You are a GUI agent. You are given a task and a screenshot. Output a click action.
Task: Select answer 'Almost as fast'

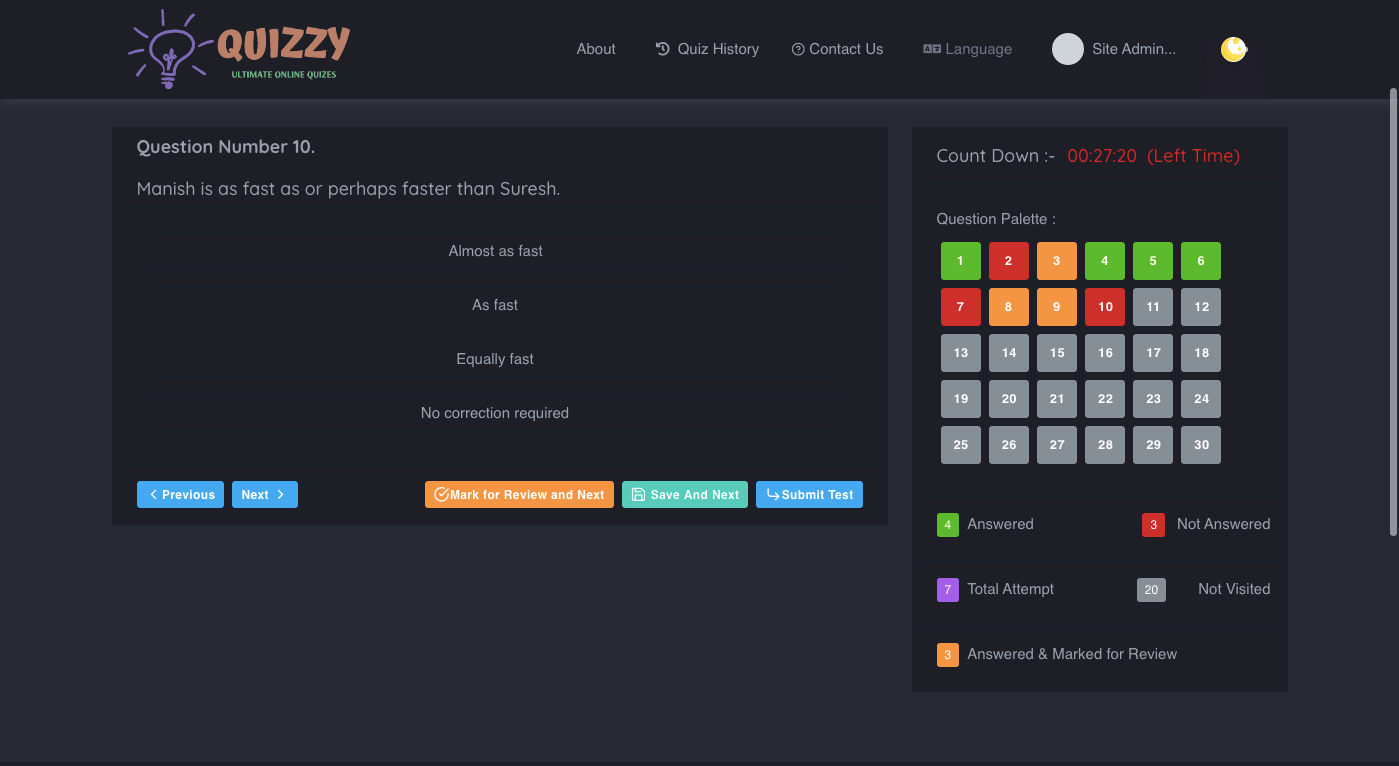point(495,251)
